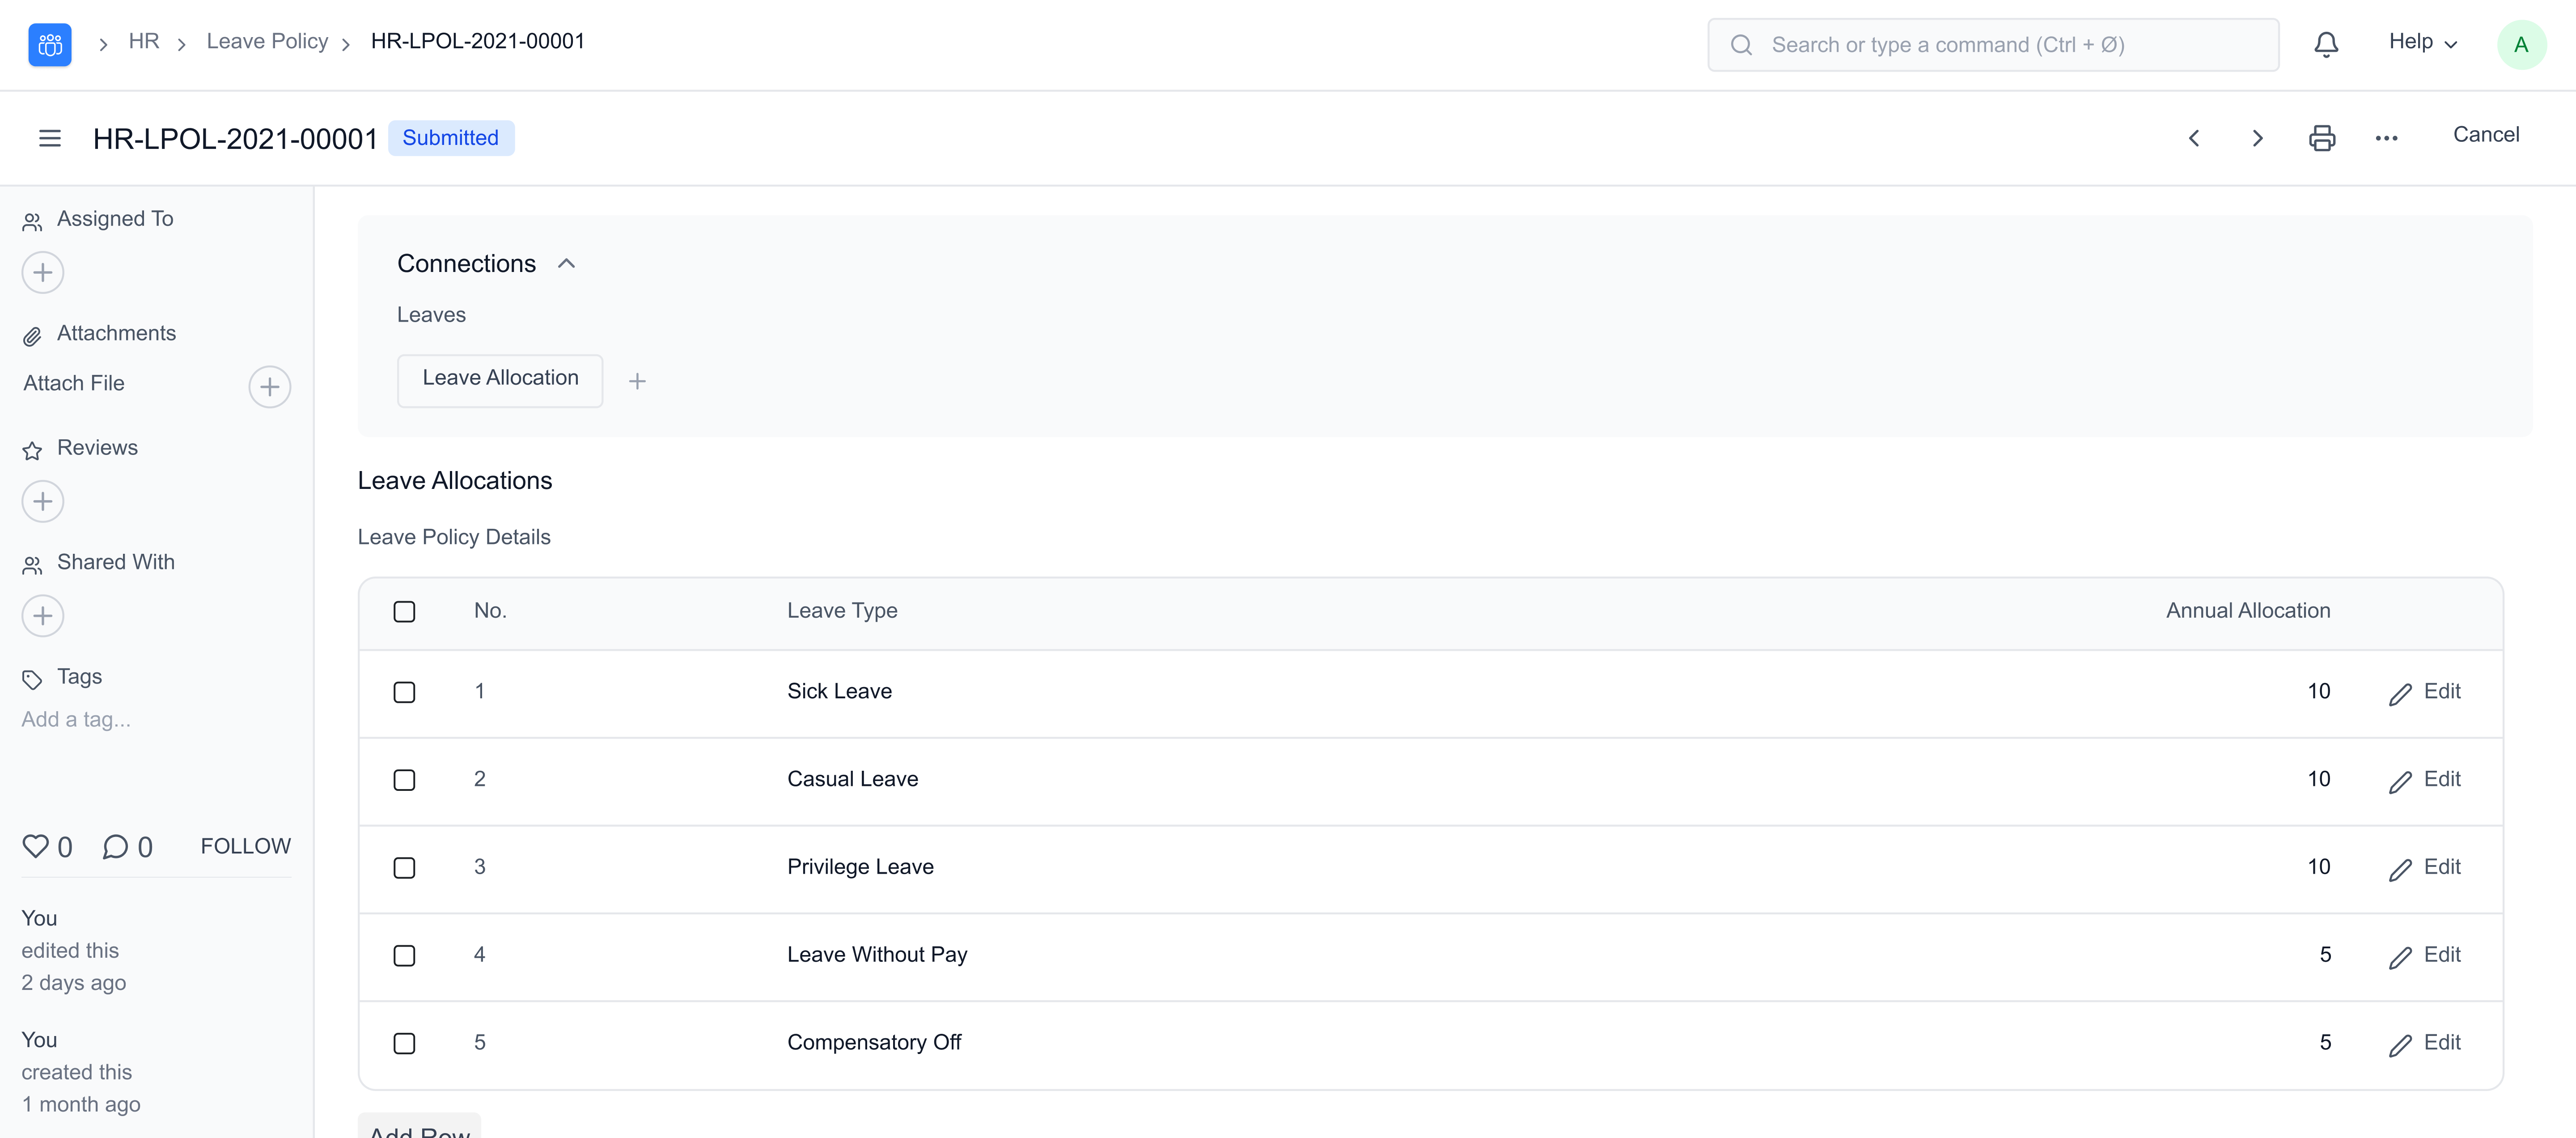This screenshot has height=1138, width=2576.
Task: Click the HR-LPOL-2021-00001 page title
Action: tap(235, 139)
